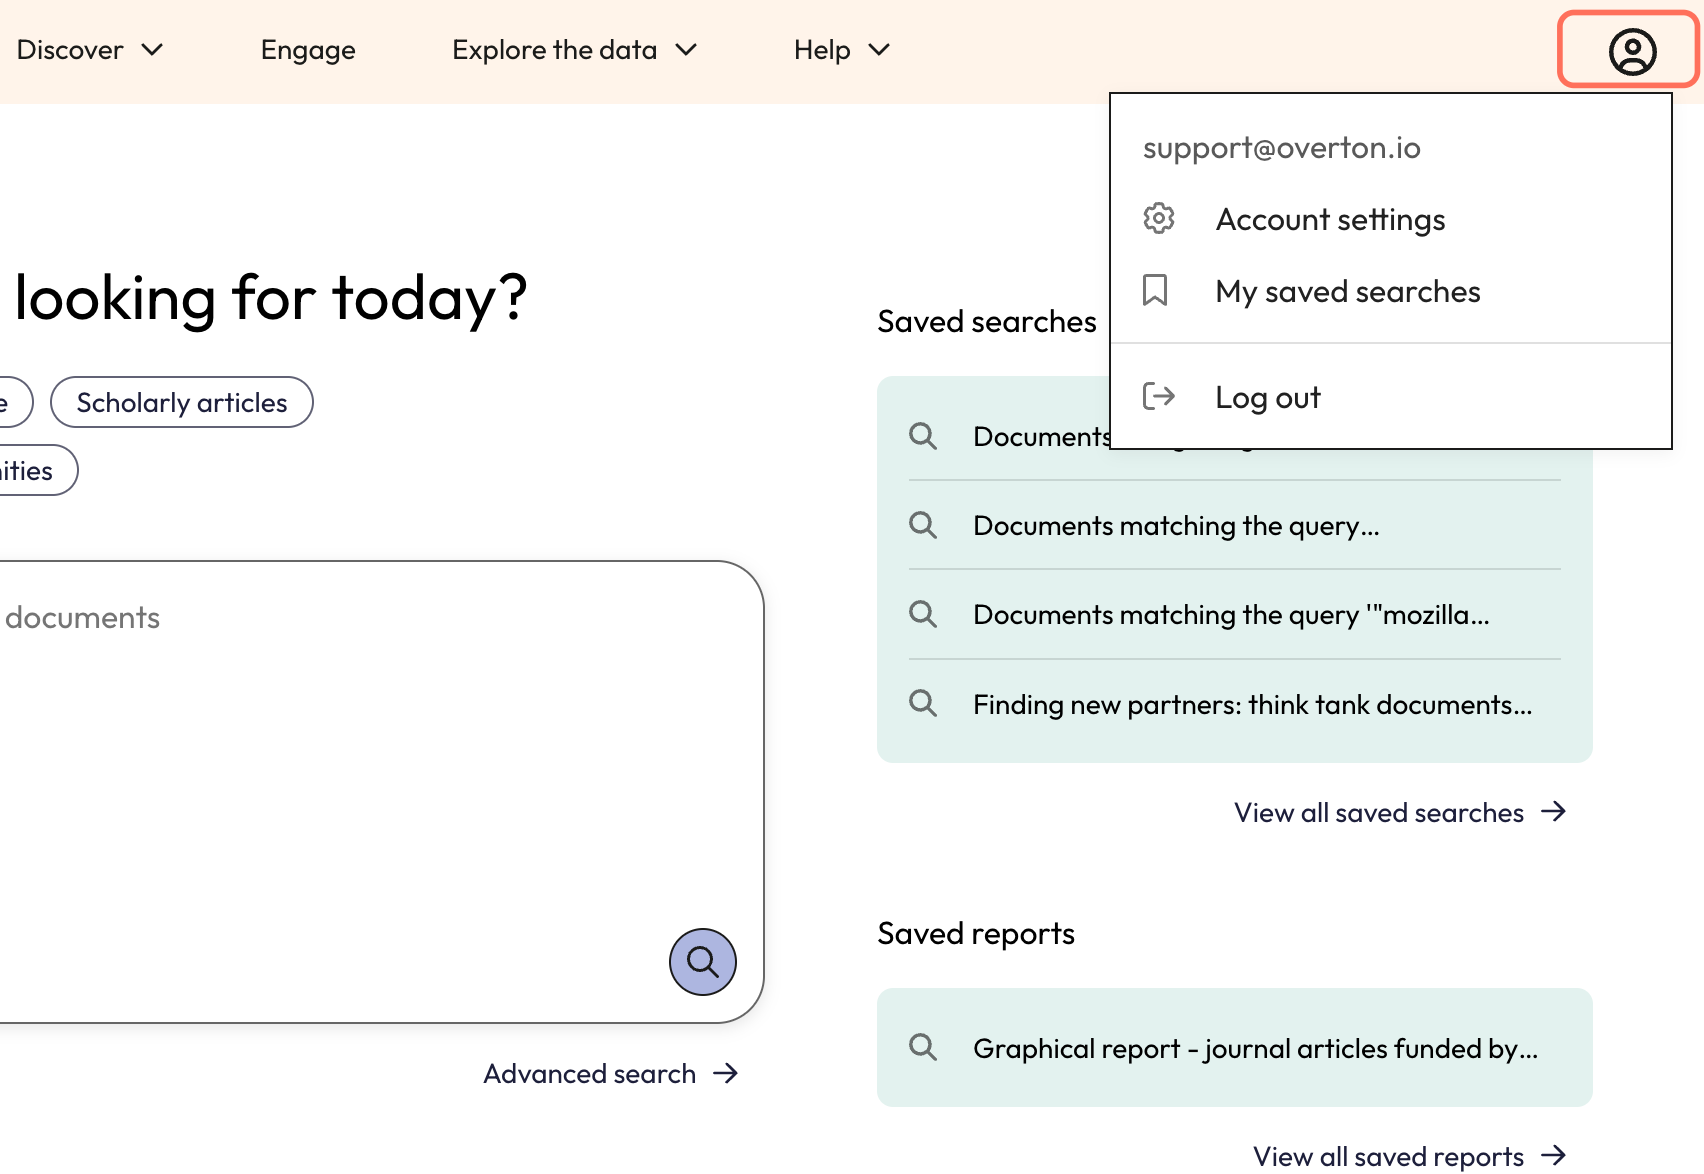Select the Scholarly articles filter pill
The width and height of the screenshot is (1704, 1174).
click(182, 402)
